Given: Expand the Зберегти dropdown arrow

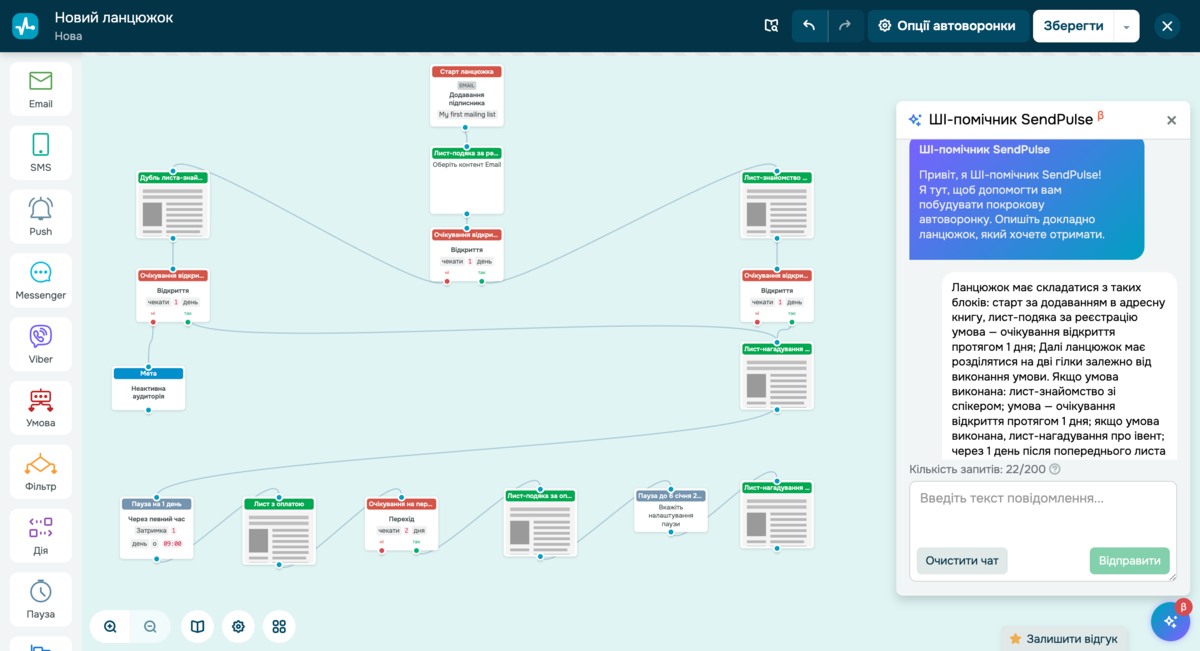Looking at the screenshot, I should 1127,26.
